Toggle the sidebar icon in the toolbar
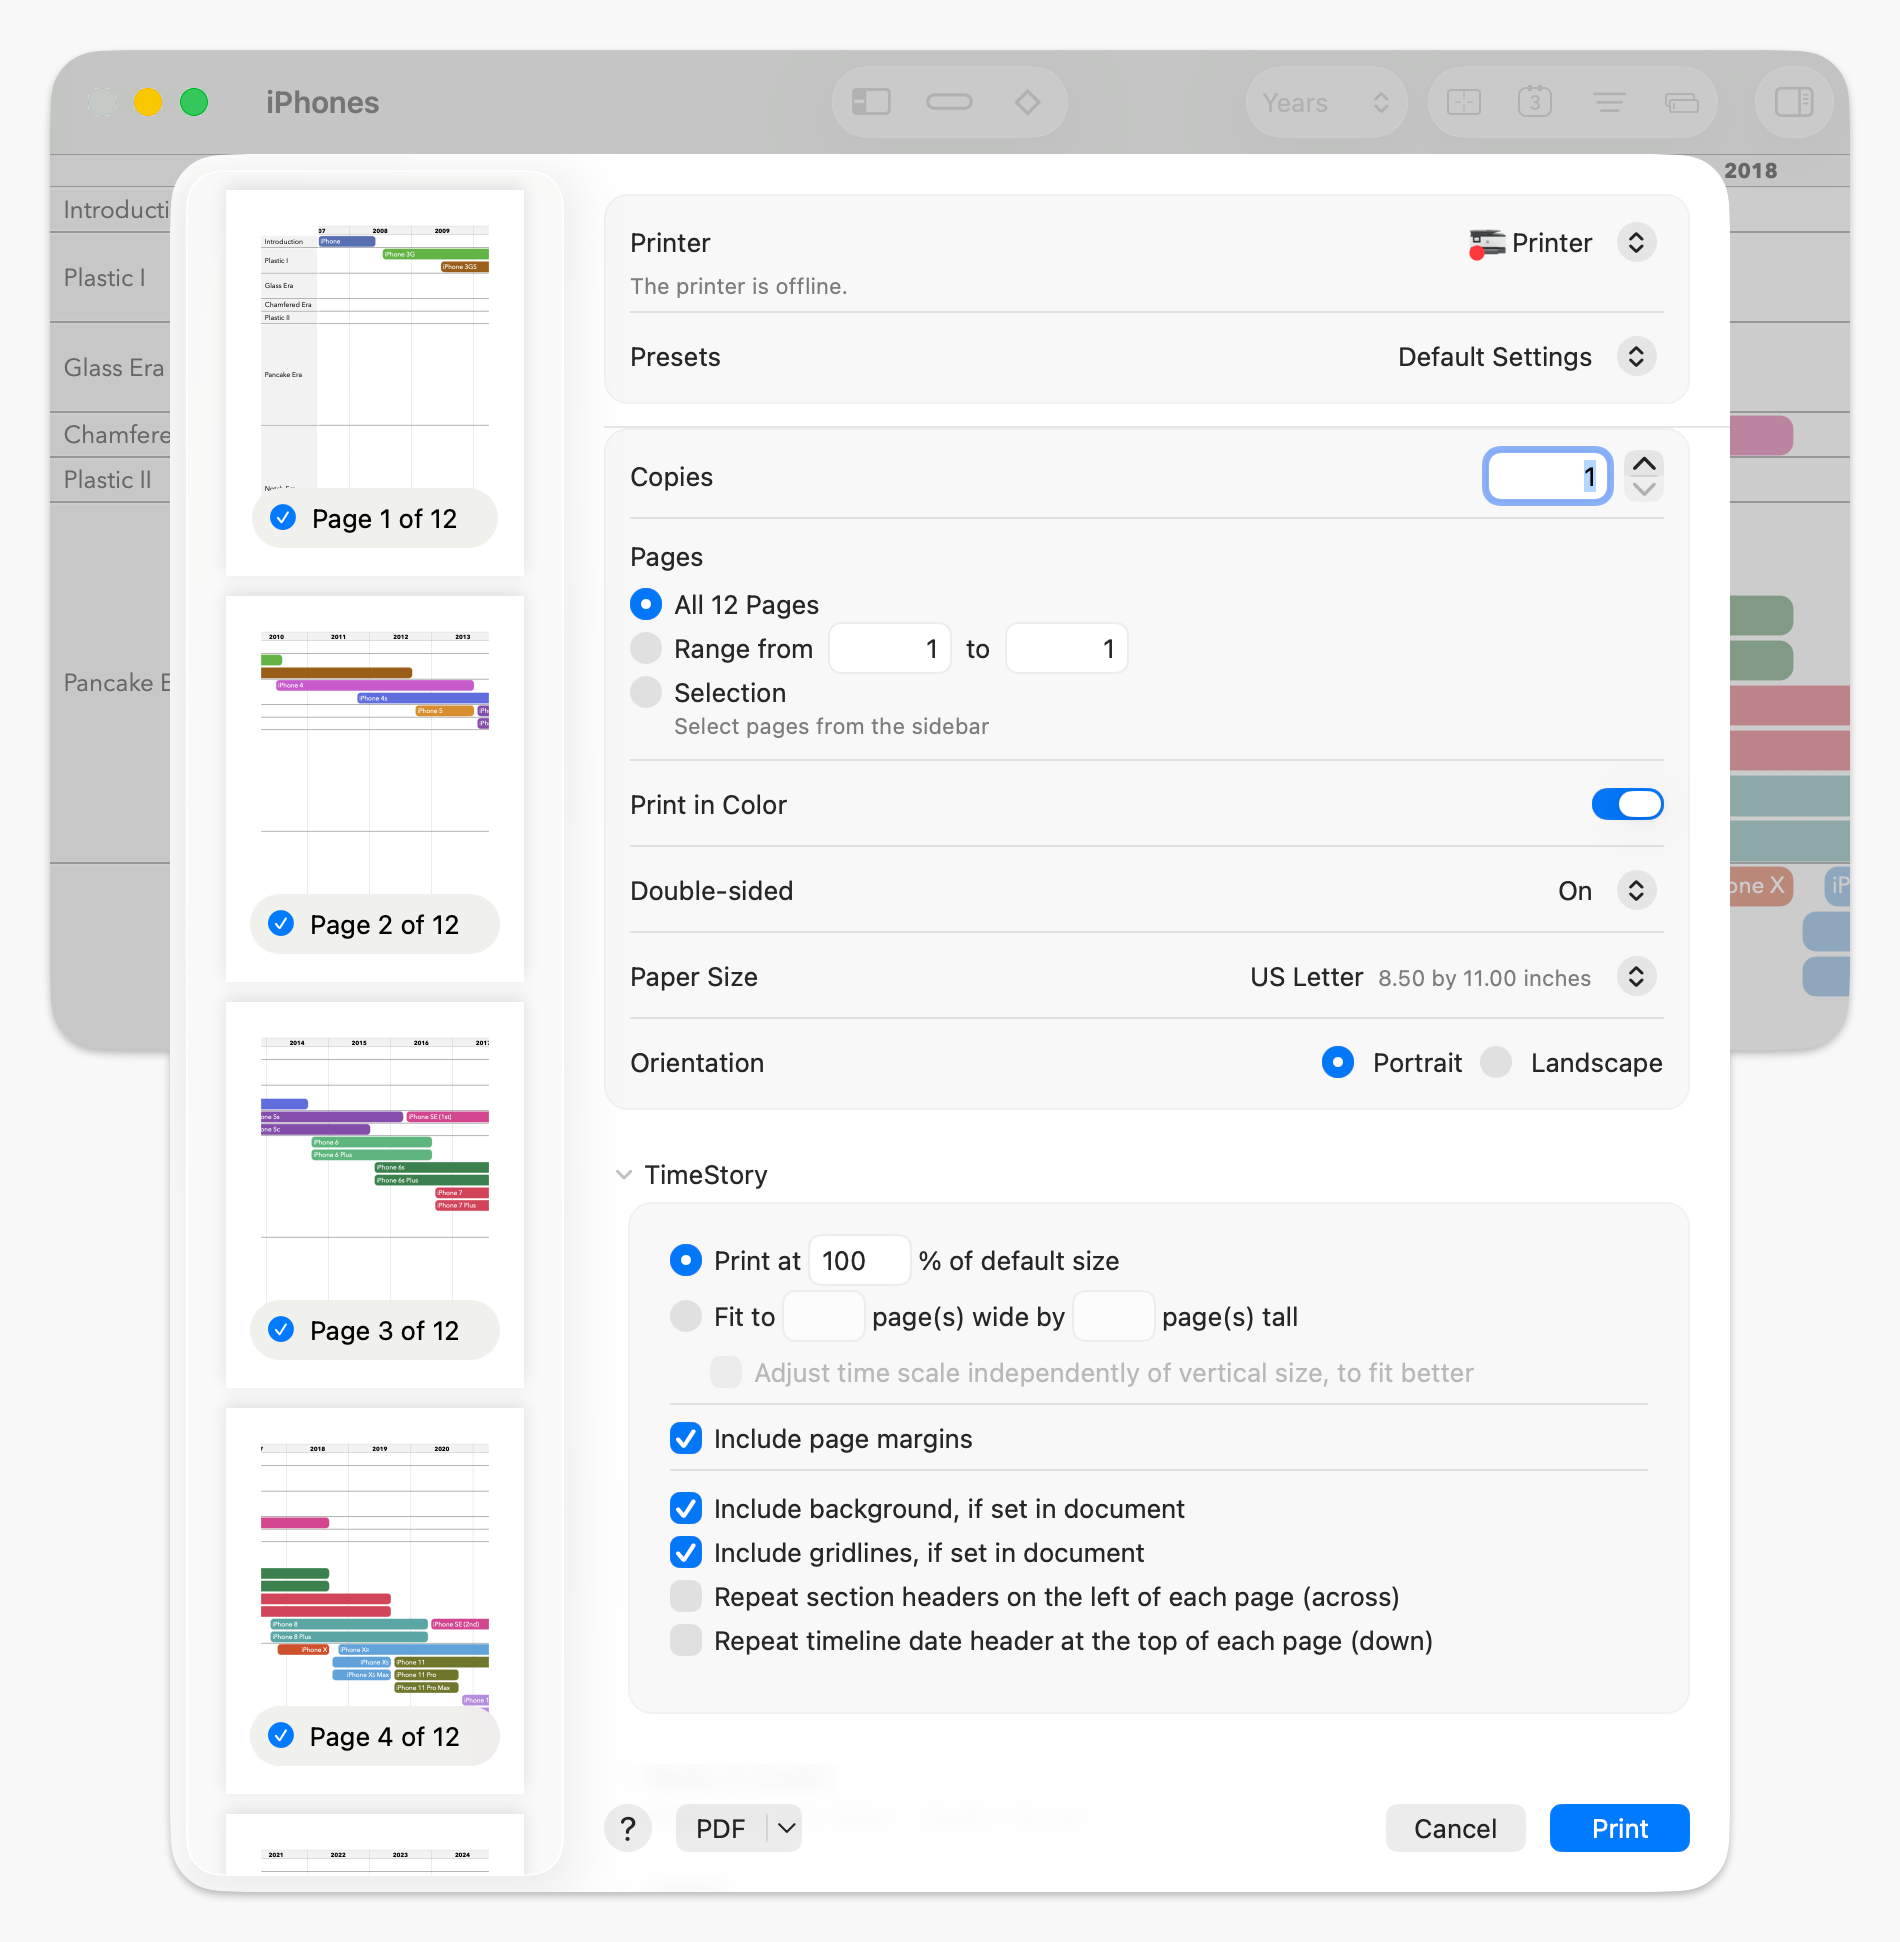 869,101
